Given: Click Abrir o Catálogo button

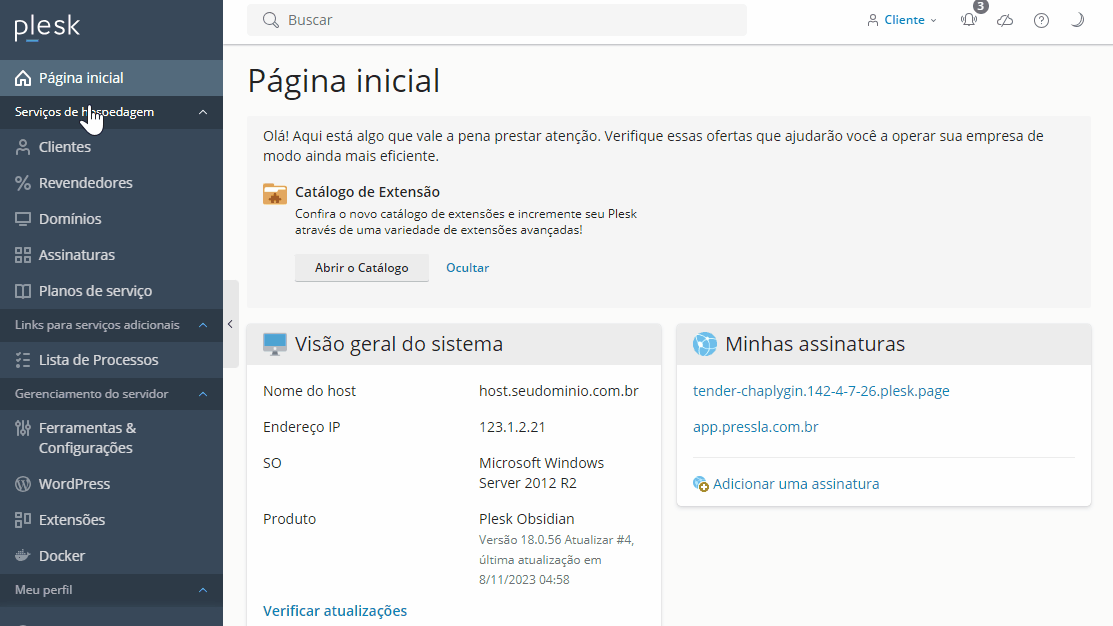Looking at the screenshot, I should pyautogui.click(x=362, y=268).
